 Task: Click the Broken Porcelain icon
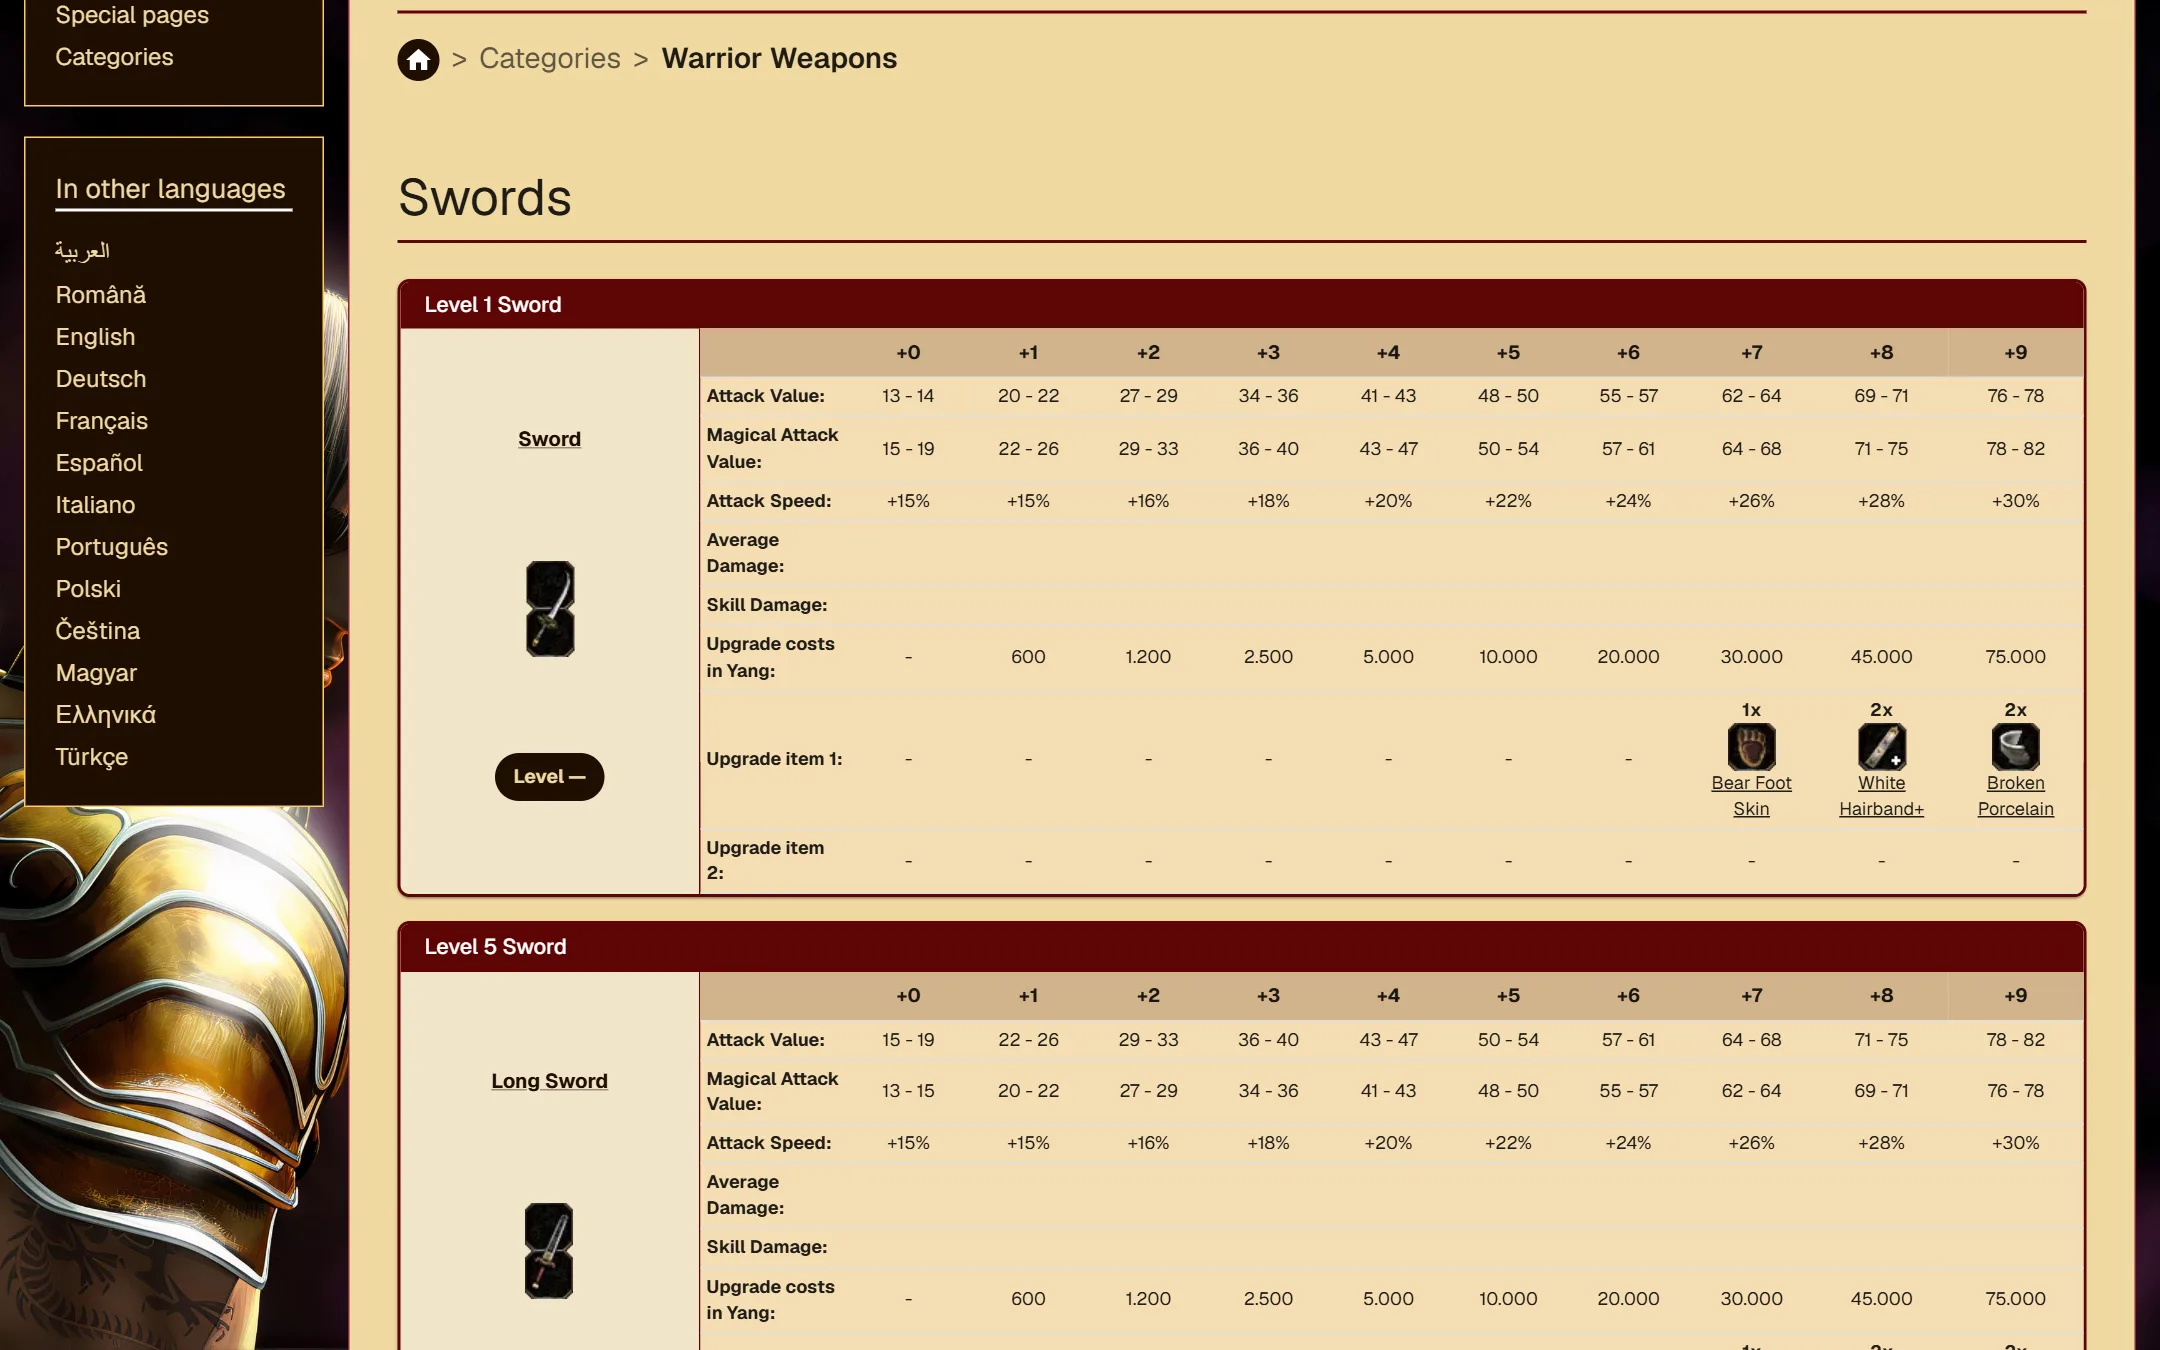click(x=2015, y=746)
